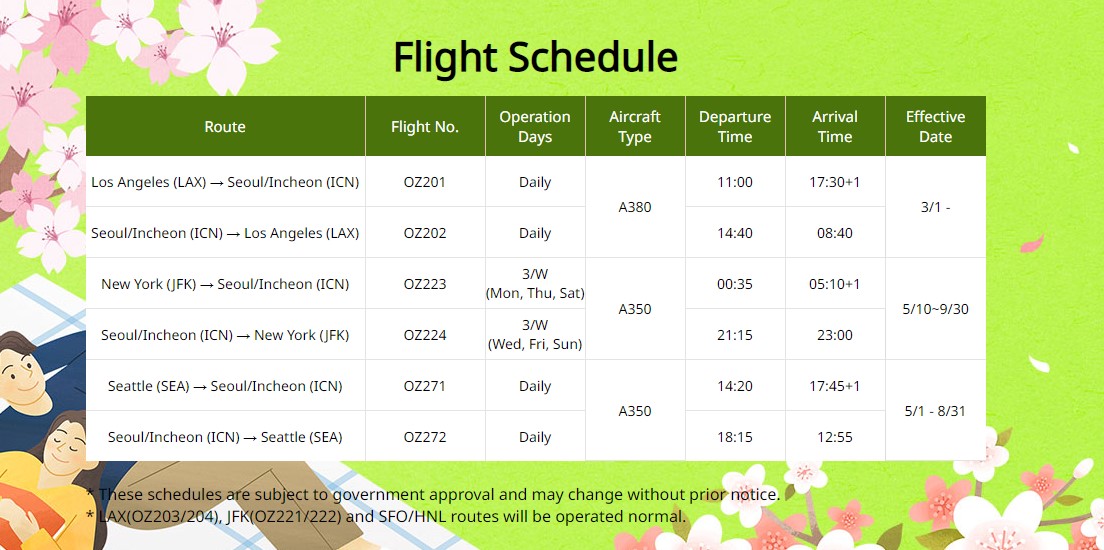Click the Flight No. column header
This screenshot has height=550, width=1104.
pos(425,127)
